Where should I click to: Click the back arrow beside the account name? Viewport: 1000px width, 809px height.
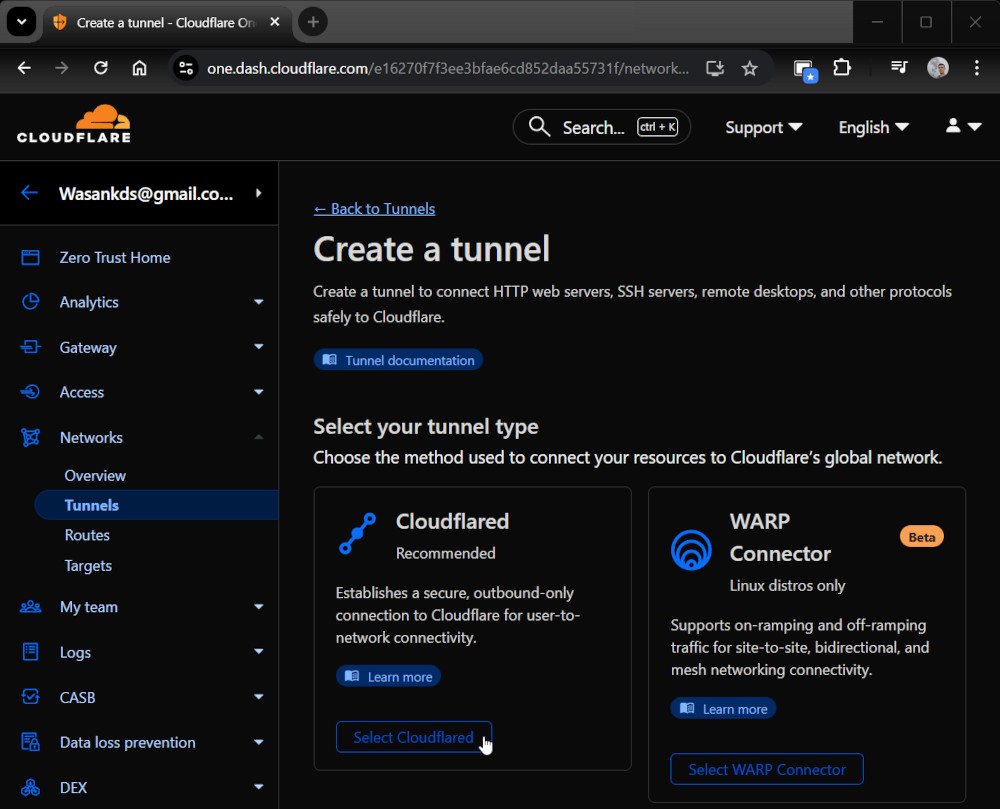(29, 193)
